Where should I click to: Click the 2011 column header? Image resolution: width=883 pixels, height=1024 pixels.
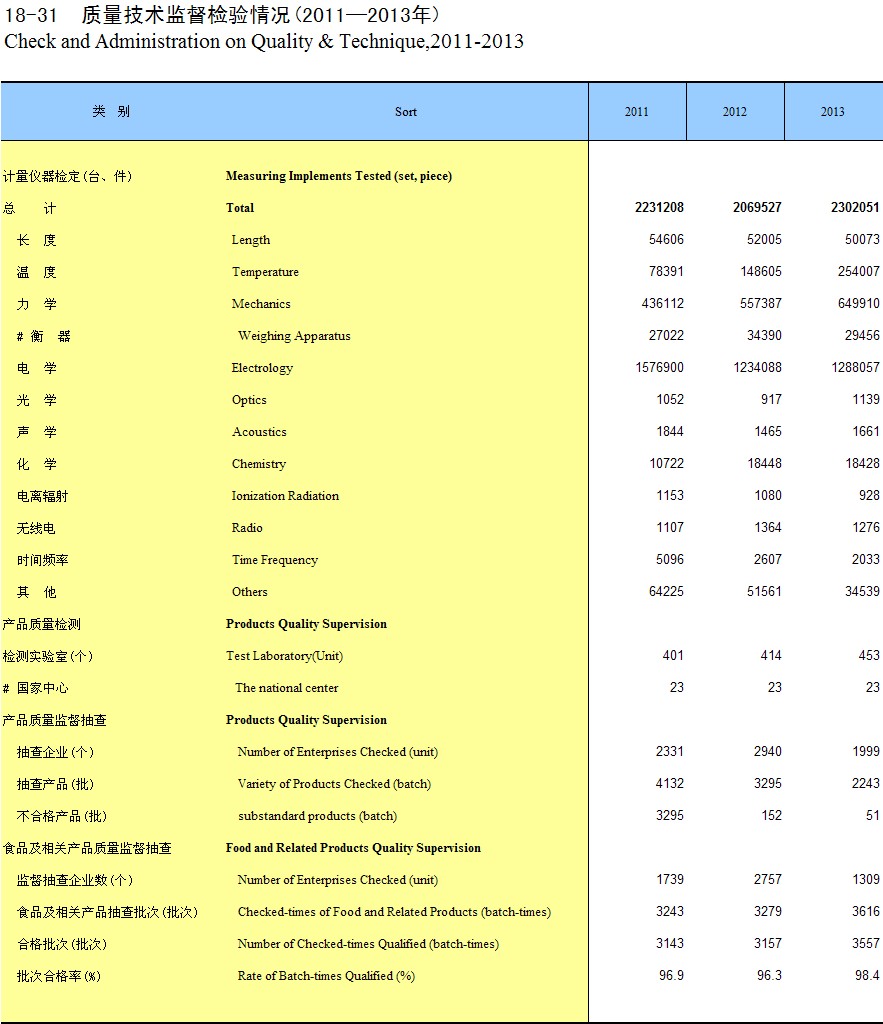636,112
